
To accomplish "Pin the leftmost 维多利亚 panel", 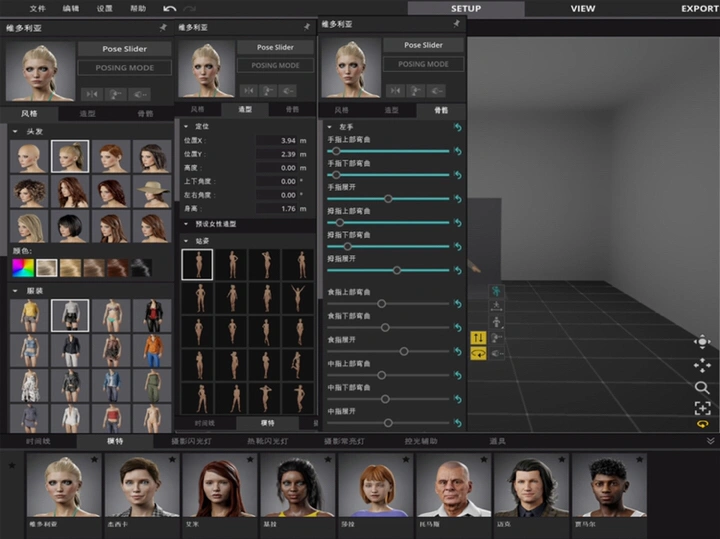I will (164, 25).
